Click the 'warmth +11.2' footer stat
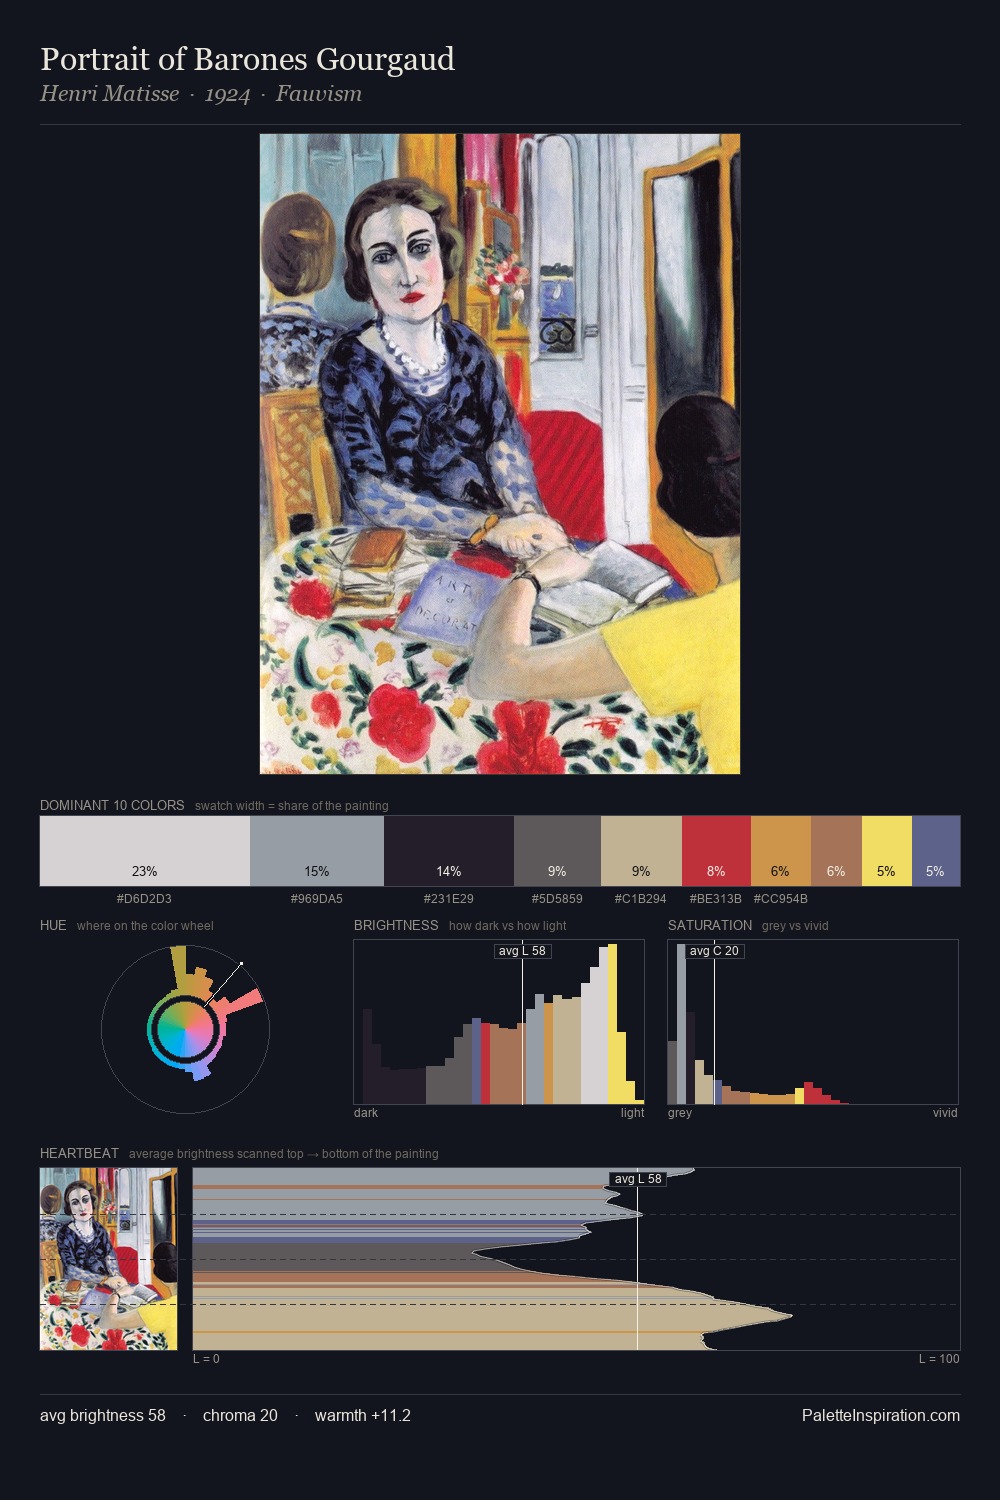Viewport: 1000px width, 1500px height. (x=363, y=1415)
